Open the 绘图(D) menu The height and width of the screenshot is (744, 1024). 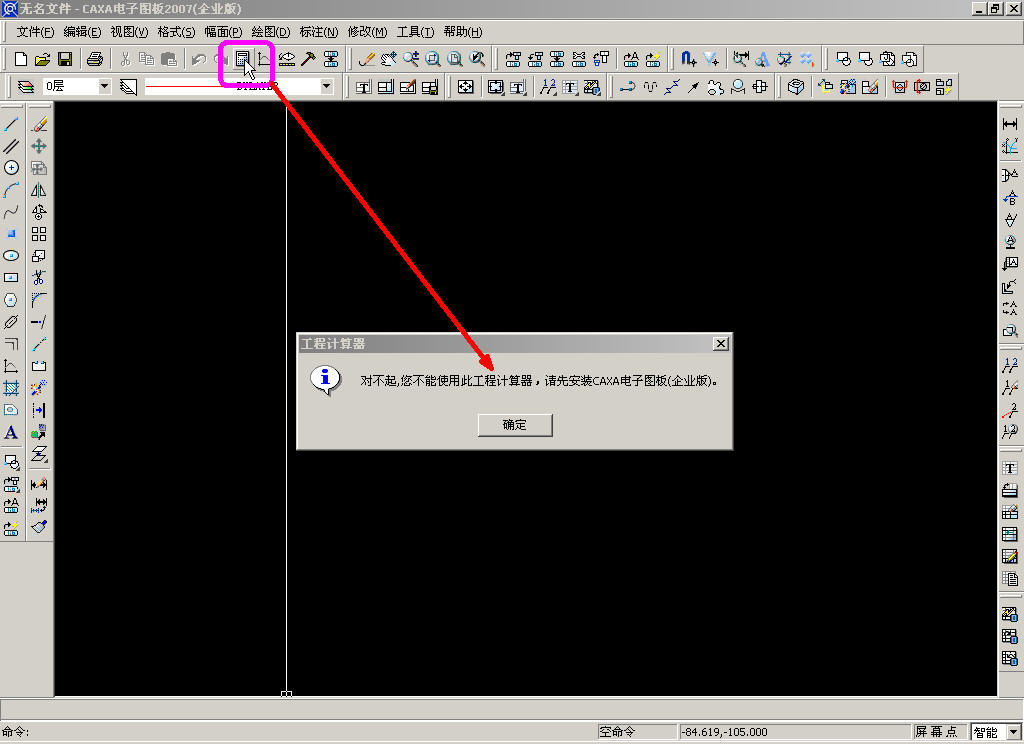pyautogui.click(x=270, y=31)
